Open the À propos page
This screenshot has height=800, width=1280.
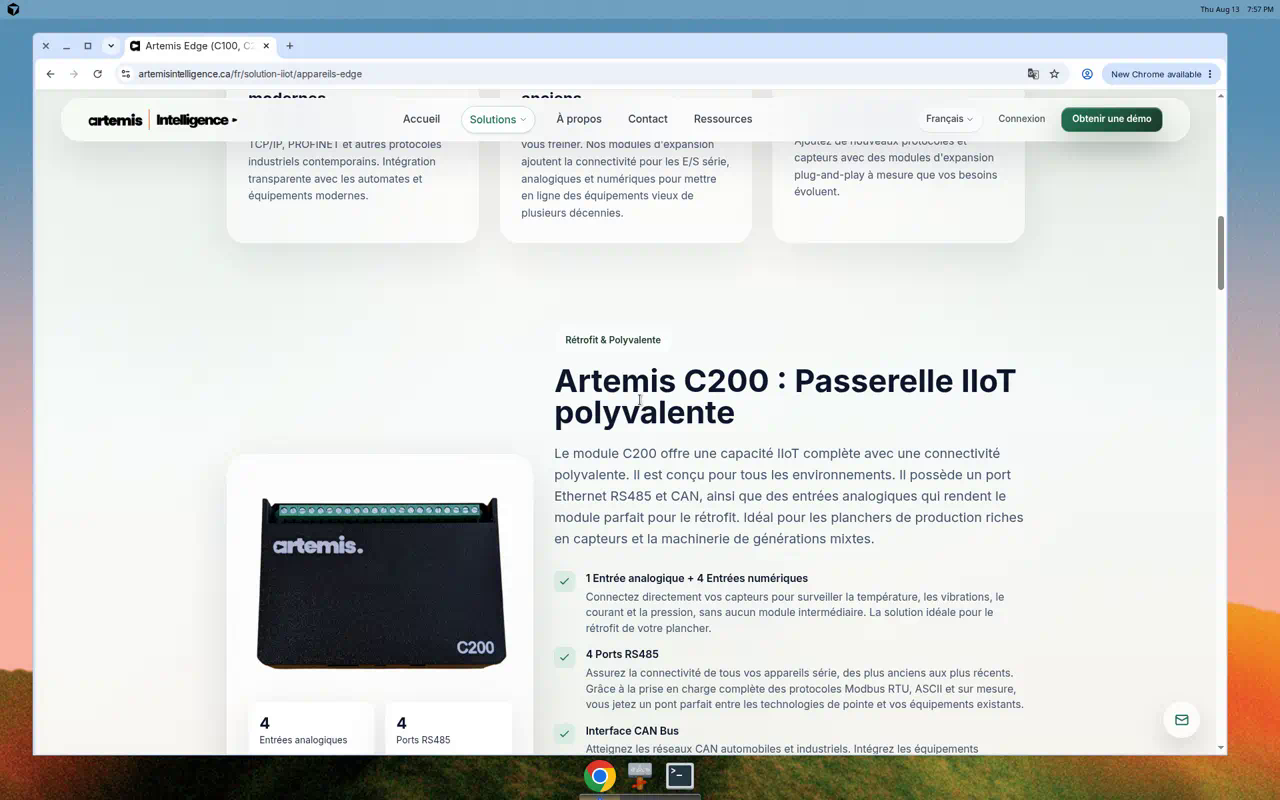[579, 119]
